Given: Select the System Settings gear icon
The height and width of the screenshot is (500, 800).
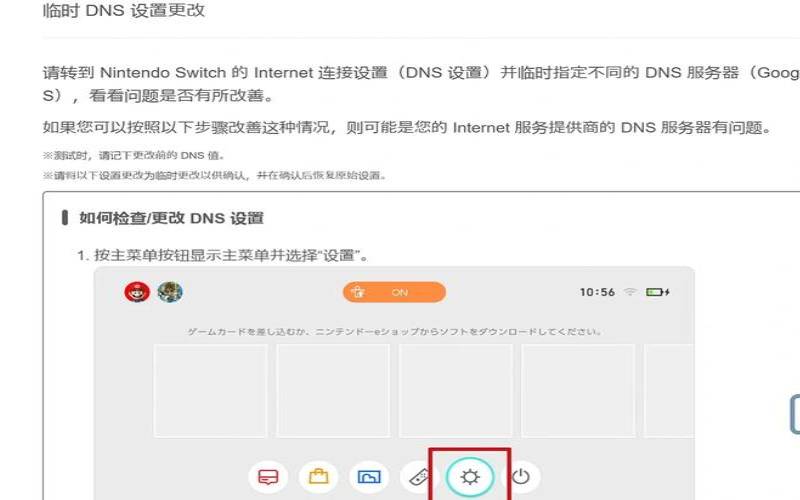Looking at the screenshot, I should [x=470, y=477].
